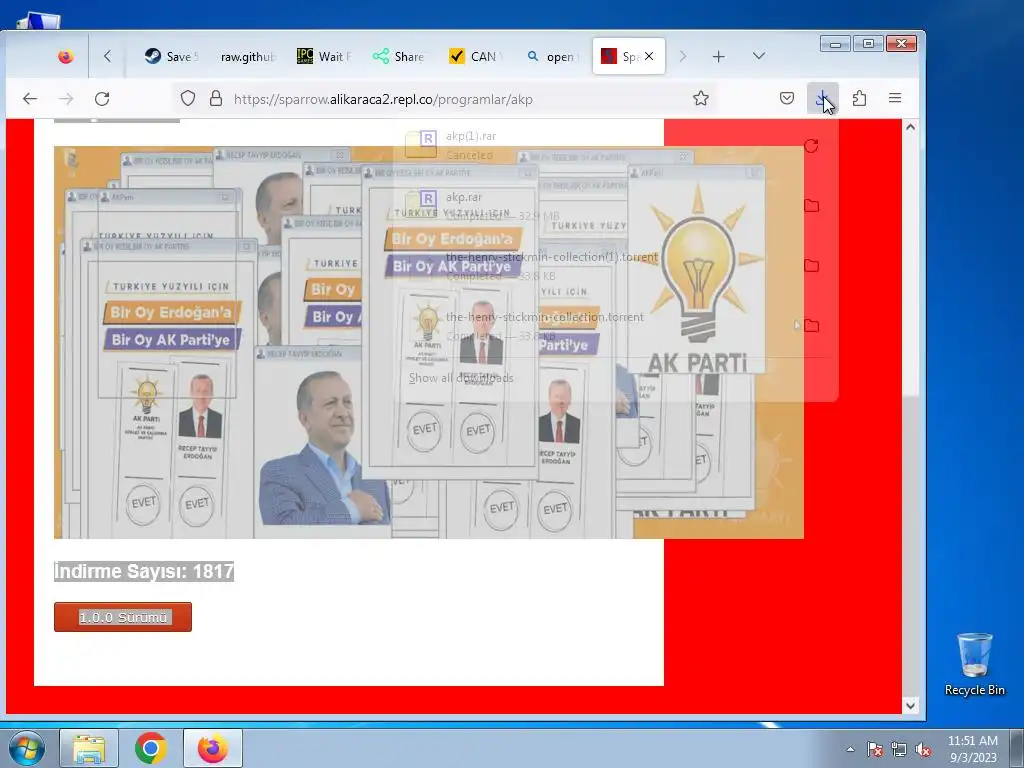Open a new tab with plus icon
The height and width of the screenshot is (768, 1024).
point(718,57)
